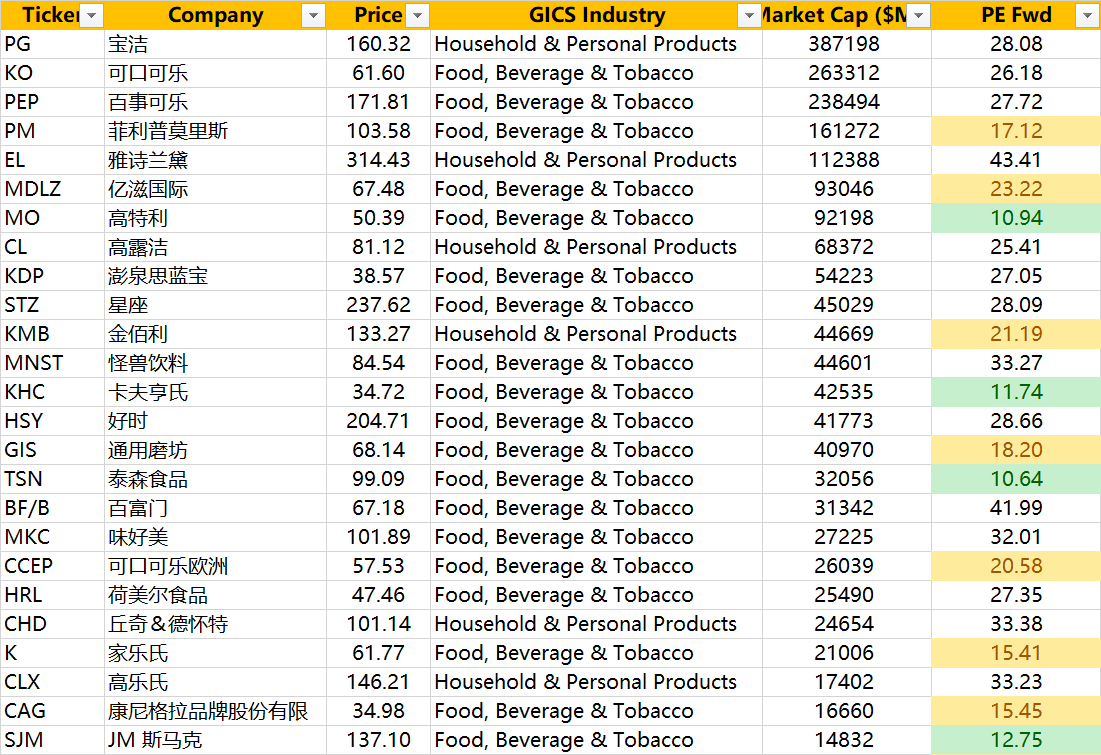The height and width of the screenshot is (755, 1101).
Task: Select the EL ticker cell
Action: [x=53, y=160]
